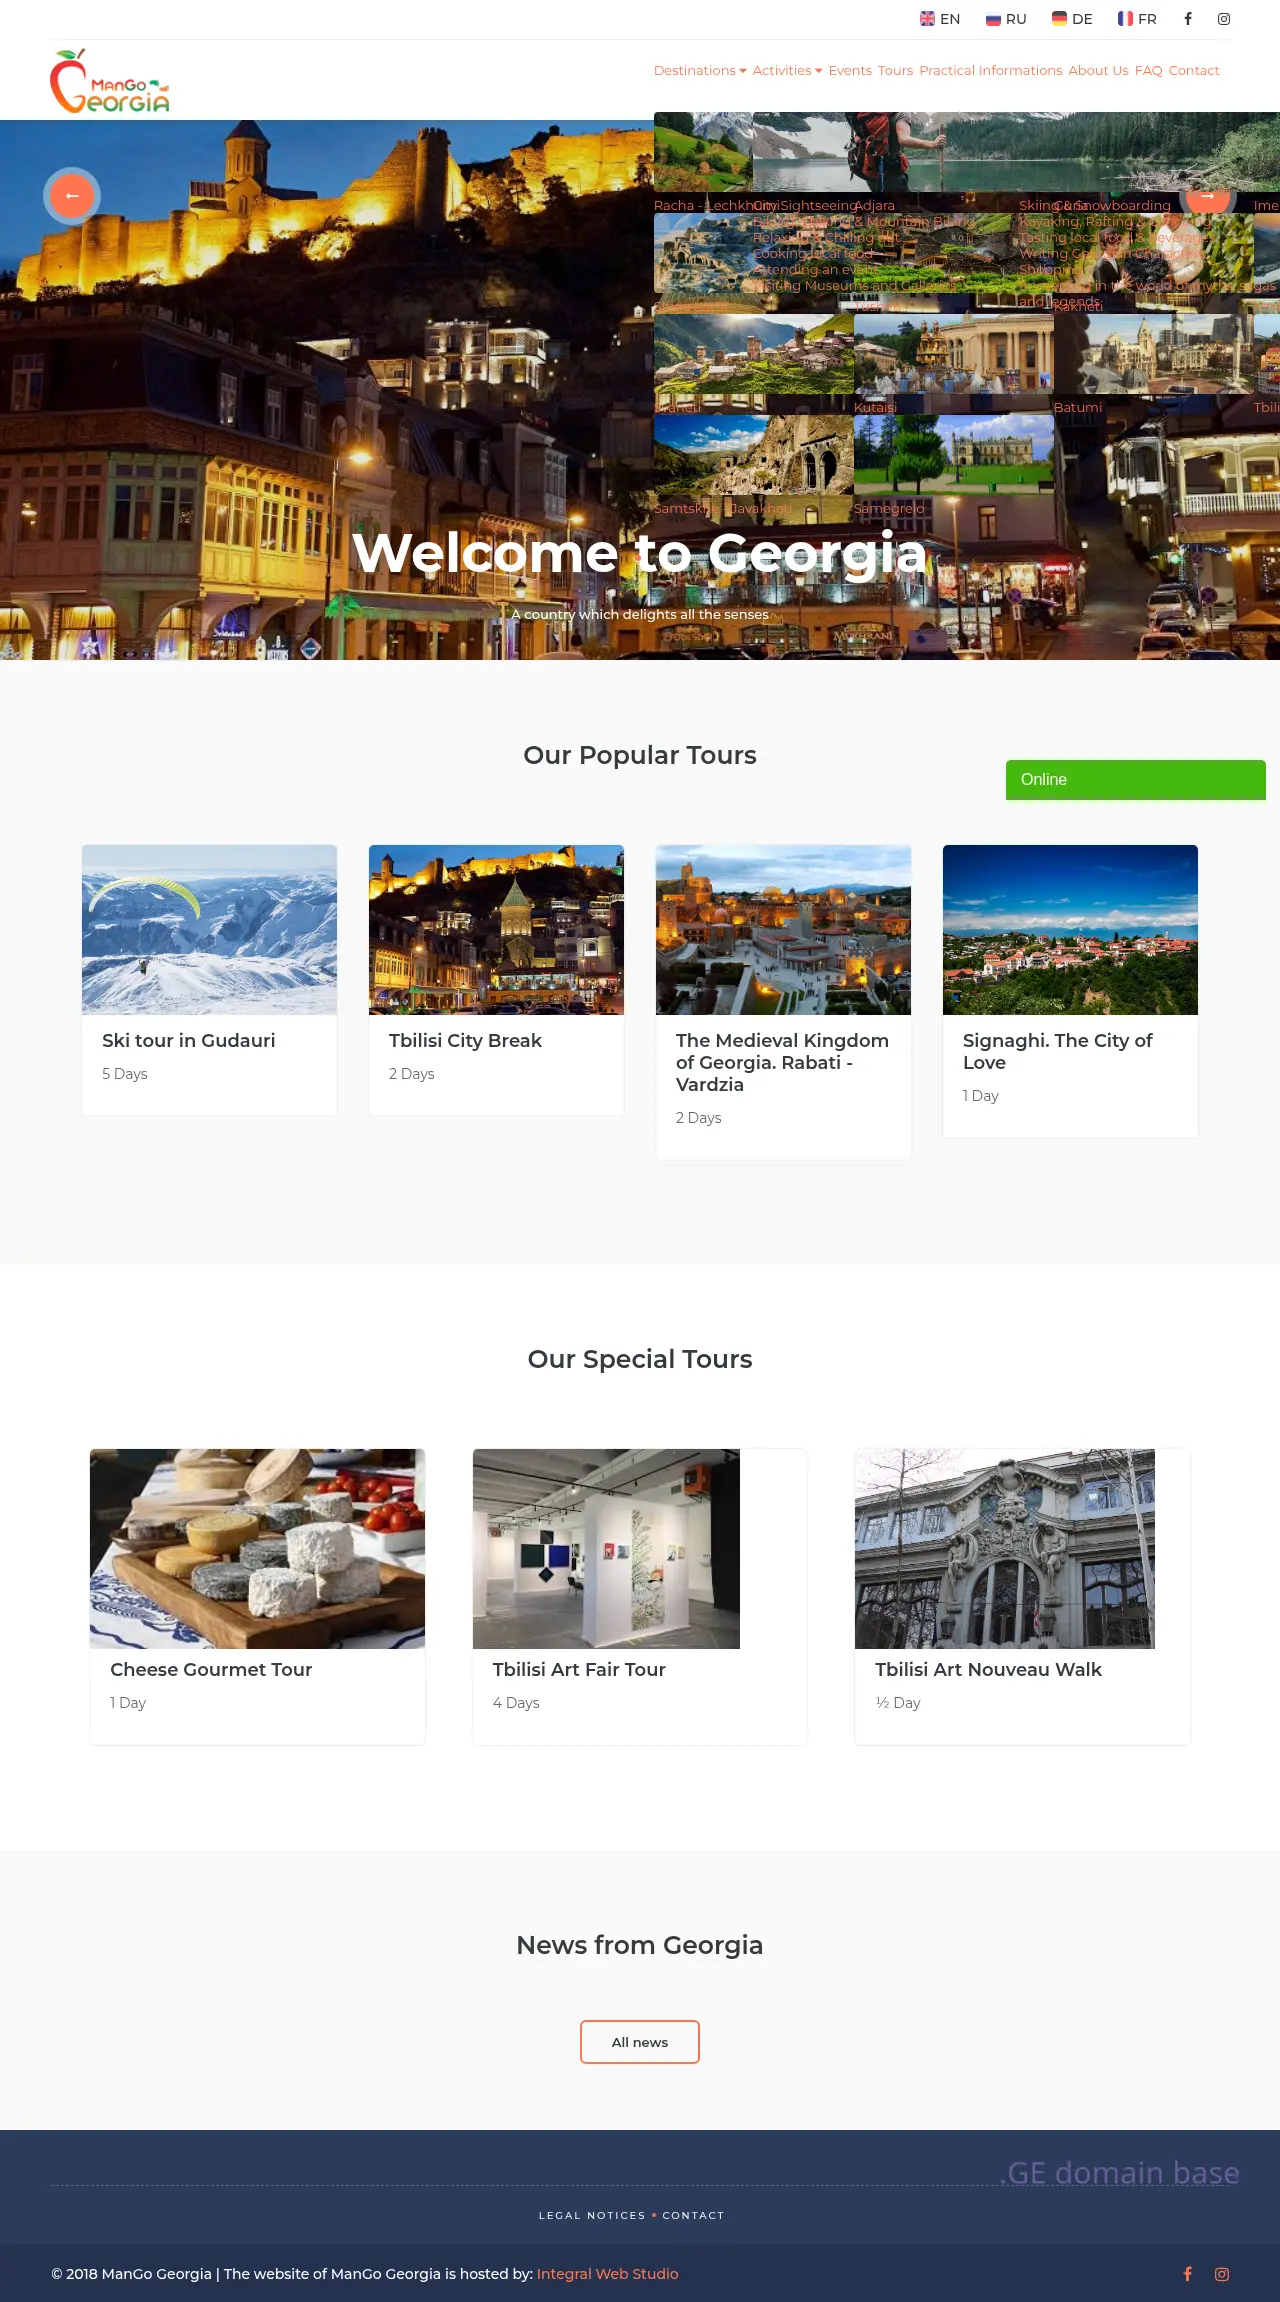Switch language to RU with Russian flag
The height and width of the screenshot is (2302, 1280).
[1006, 19]
